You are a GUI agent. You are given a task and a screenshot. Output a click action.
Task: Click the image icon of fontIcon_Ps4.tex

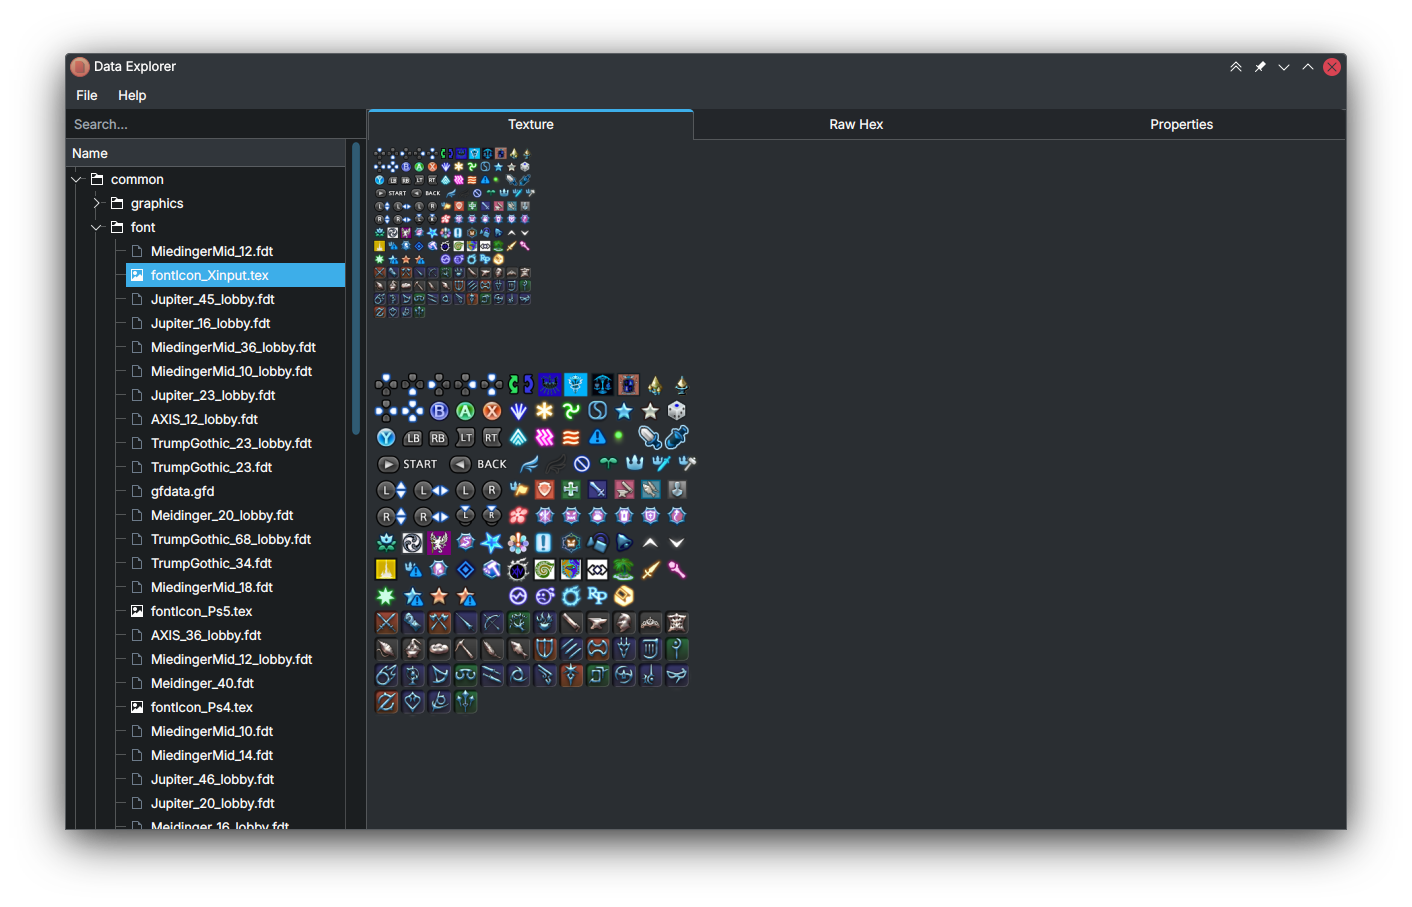137,707
